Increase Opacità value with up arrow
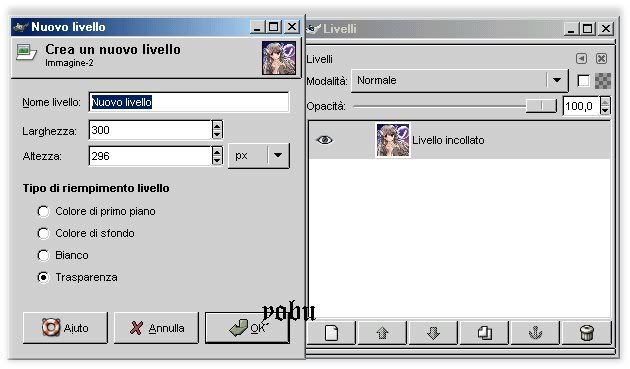 pyautogui.click(x=605, y=102)
